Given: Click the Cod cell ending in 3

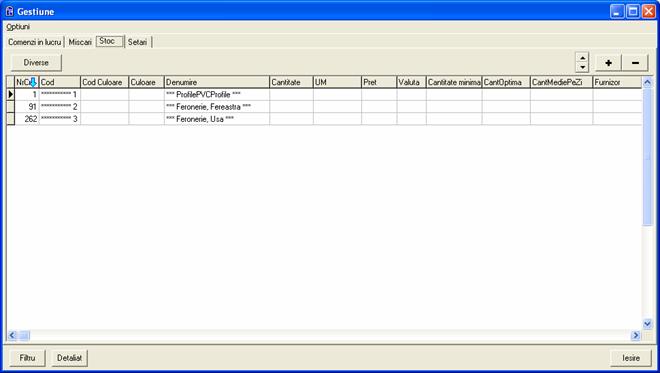Looking at the screenshot, I should click(x=59, y=119).
